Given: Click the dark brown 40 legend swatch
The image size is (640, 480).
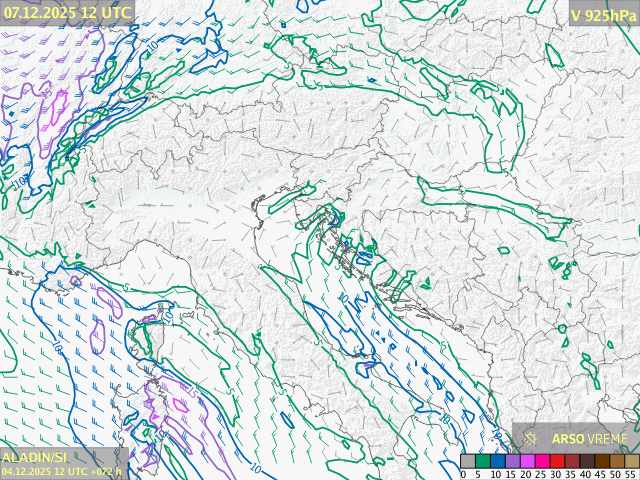Looking at the screenshot, I should tap(587, 461).
